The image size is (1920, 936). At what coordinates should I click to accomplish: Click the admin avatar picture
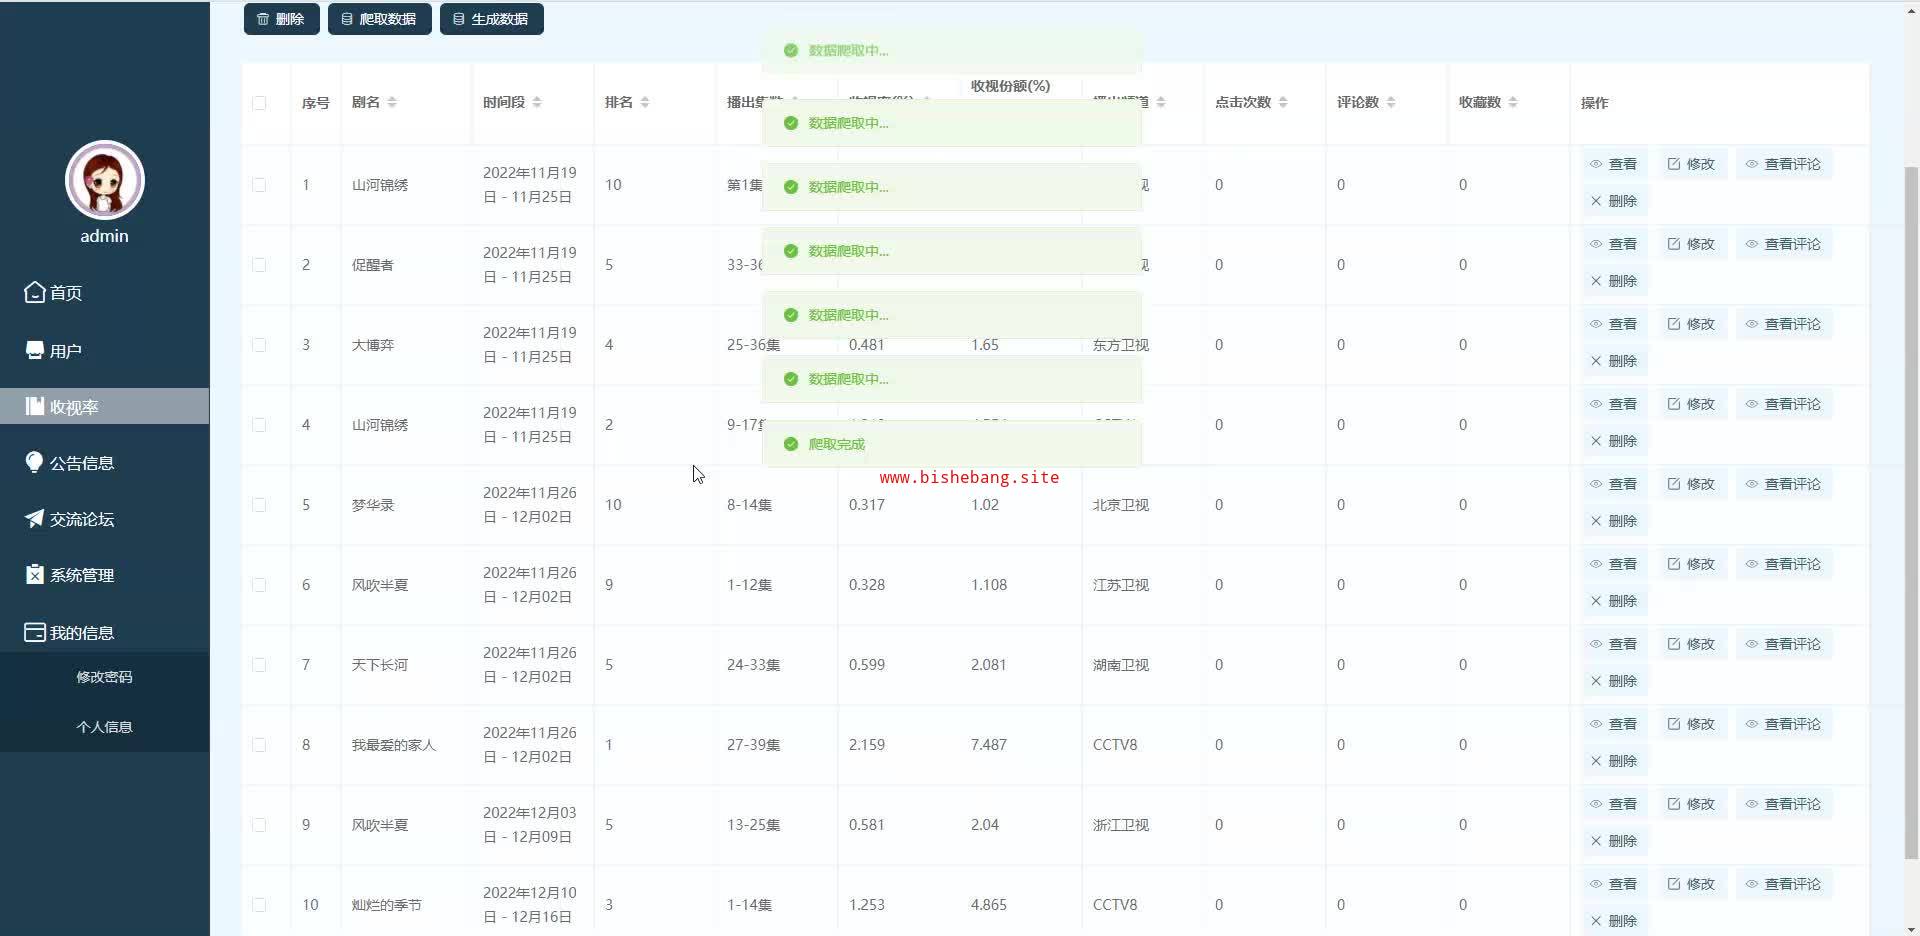point(105,180)
